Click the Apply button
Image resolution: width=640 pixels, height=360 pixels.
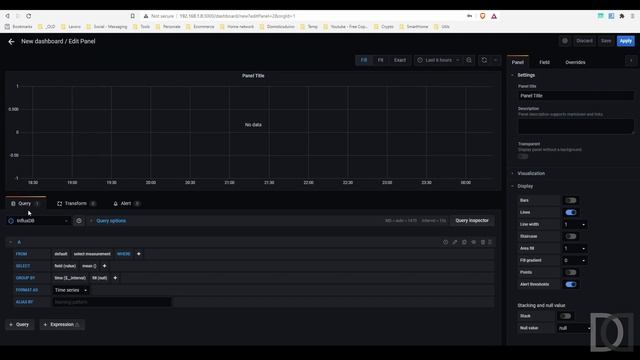tap(625, 41)
